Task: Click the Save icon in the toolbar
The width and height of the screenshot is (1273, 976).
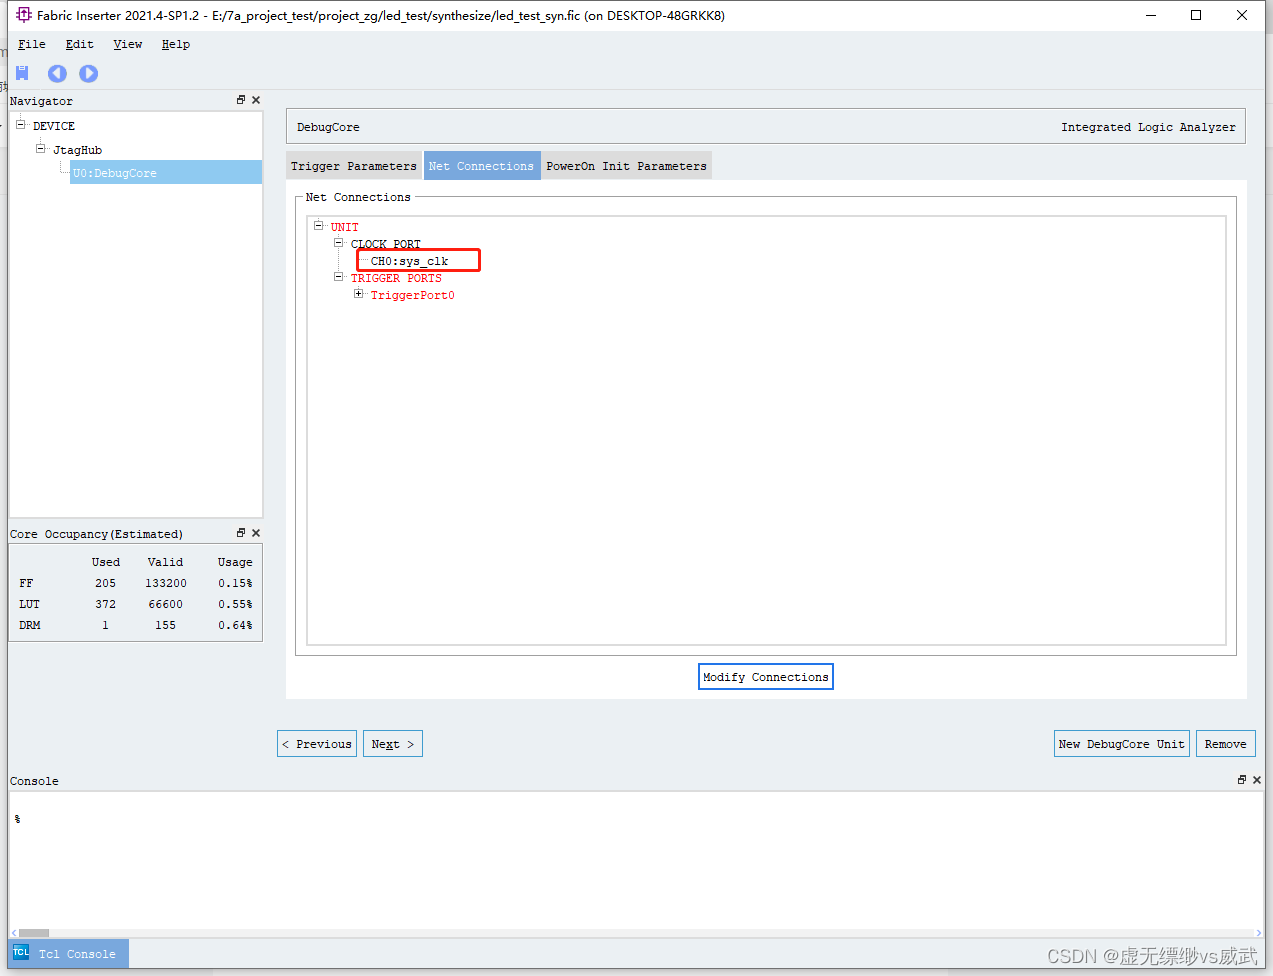Action: pos(22,73)
